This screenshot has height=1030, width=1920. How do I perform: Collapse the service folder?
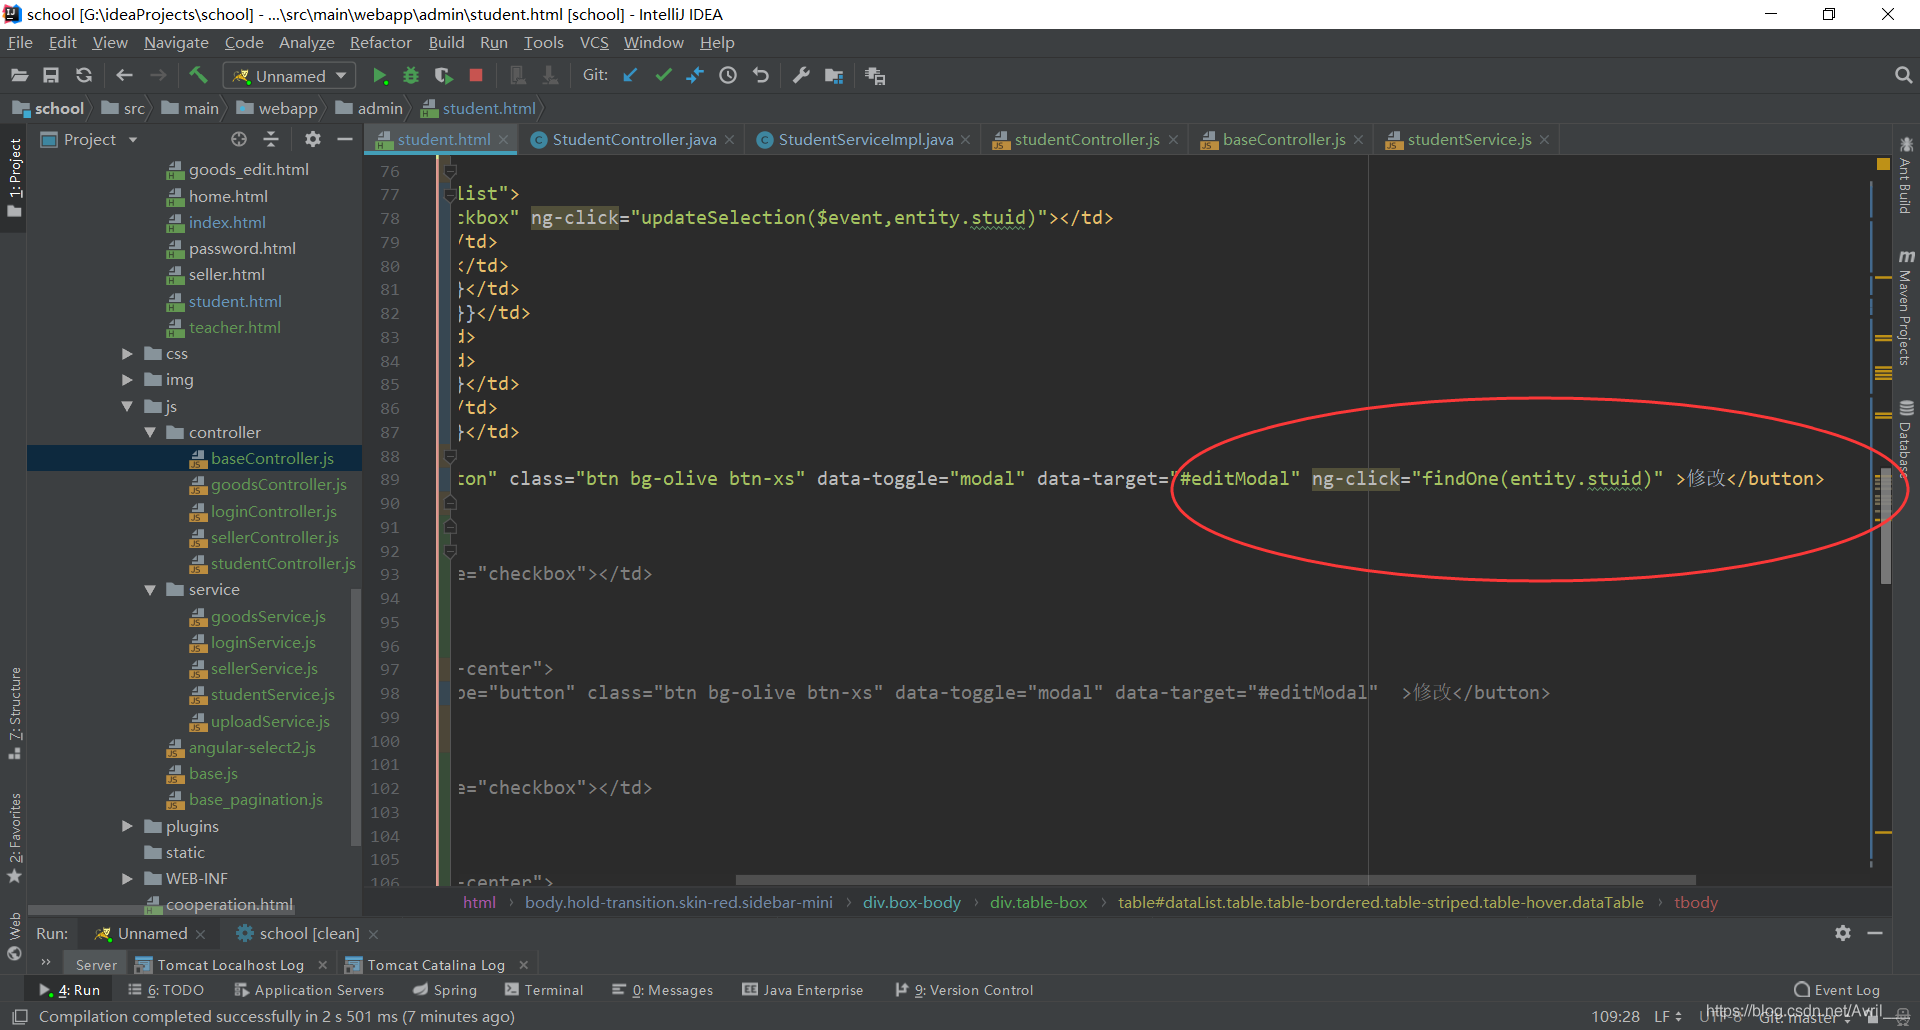(150, 590)
